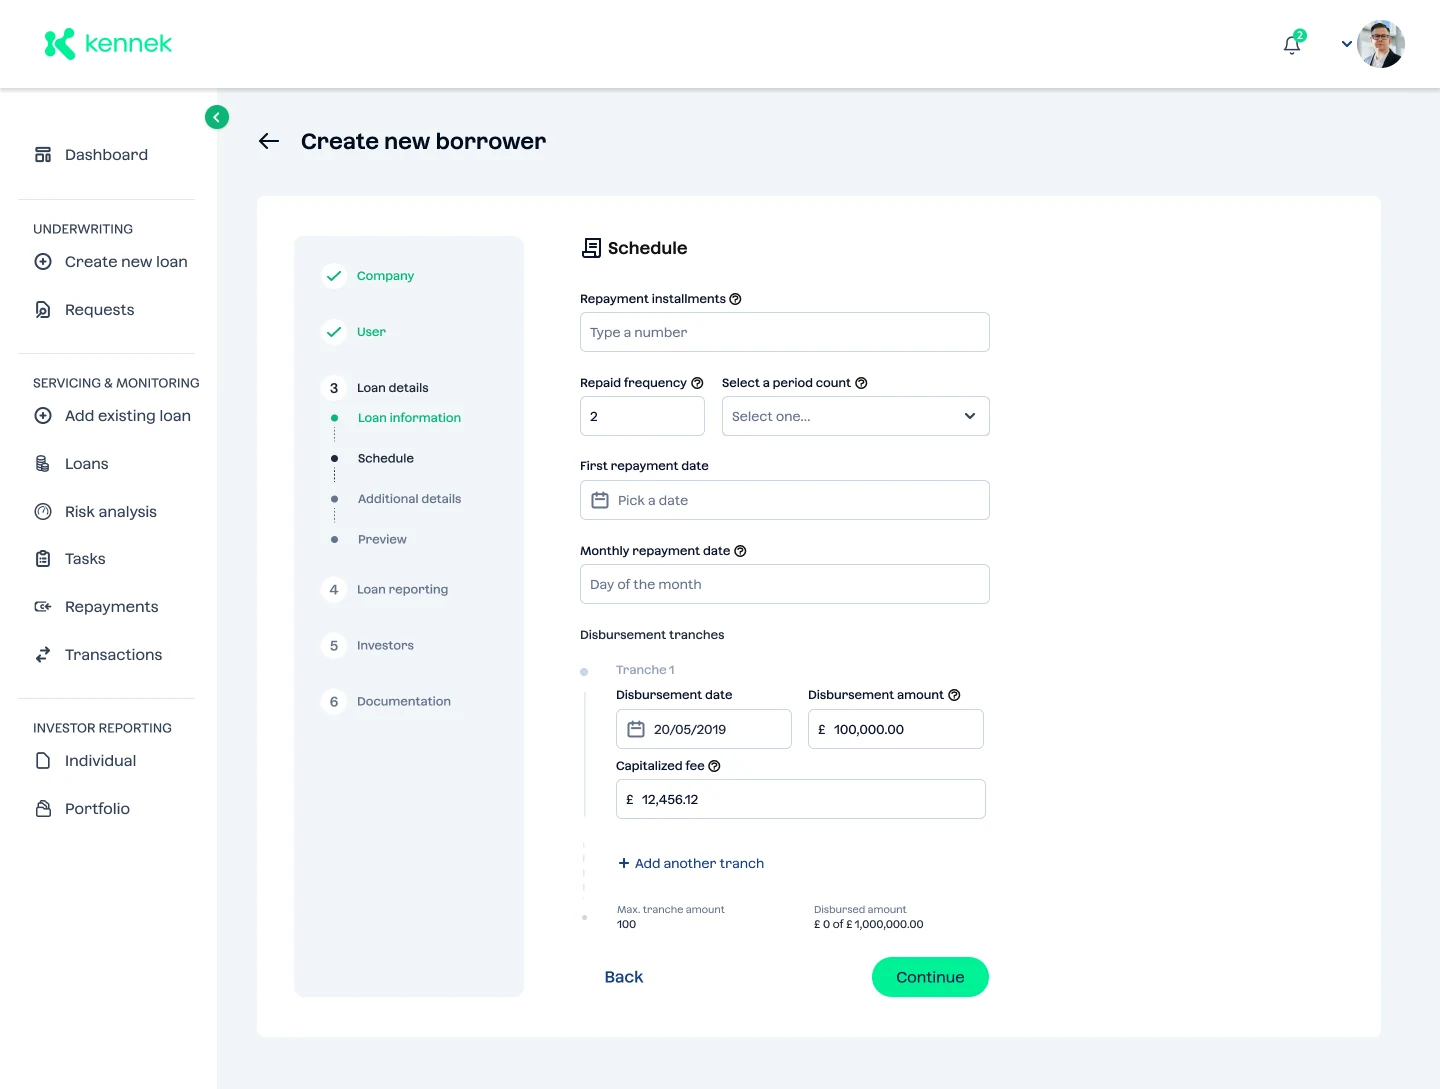The image size is (1440, 1089).
Task: Open the notifications bell
Action: pyautogui.click(x=1292, y=44)
